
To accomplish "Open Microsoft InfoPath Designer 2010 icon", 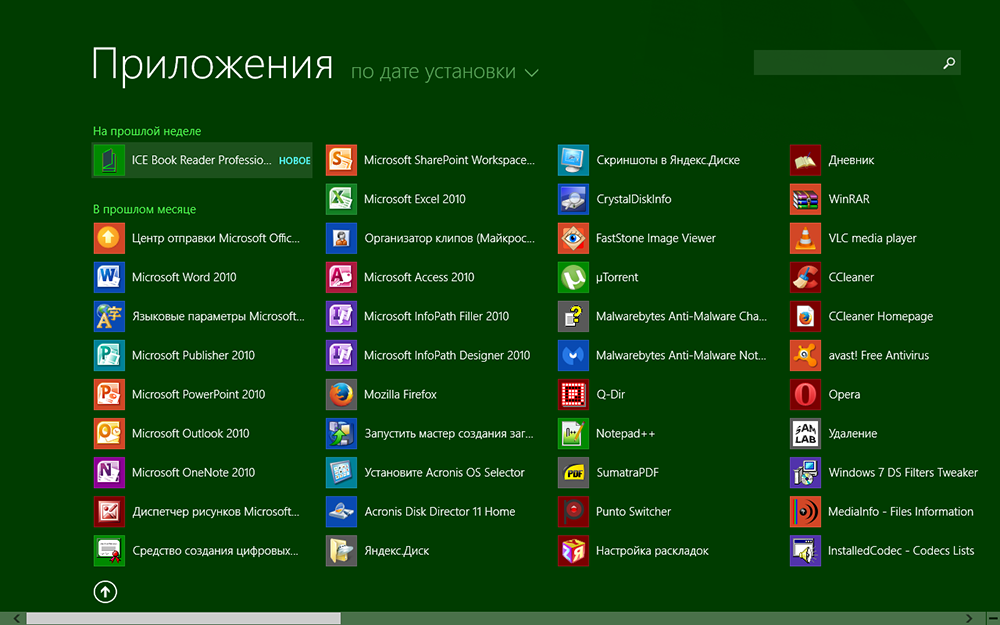I will pos(341,355).
